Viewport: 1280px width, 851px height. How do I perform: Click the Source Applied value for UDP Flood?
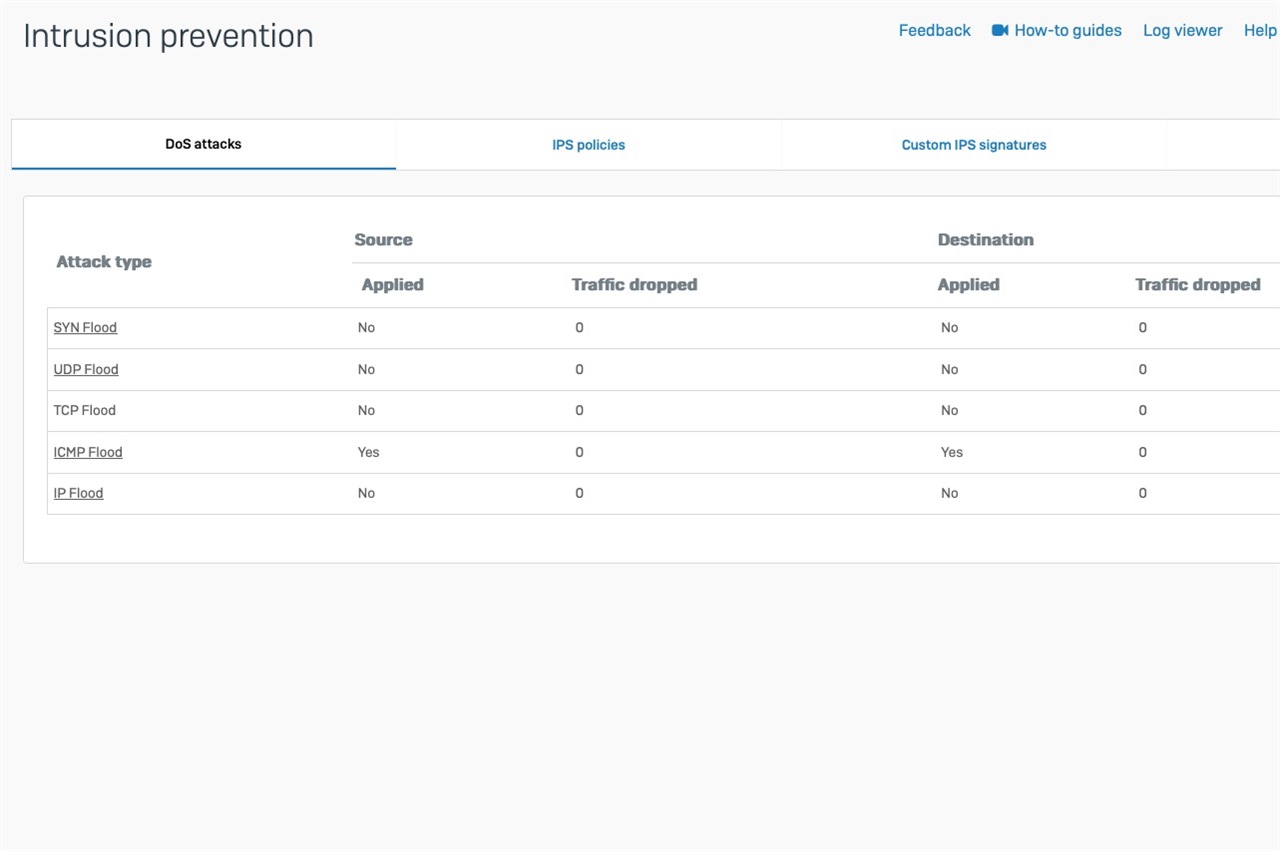(366, 370)
